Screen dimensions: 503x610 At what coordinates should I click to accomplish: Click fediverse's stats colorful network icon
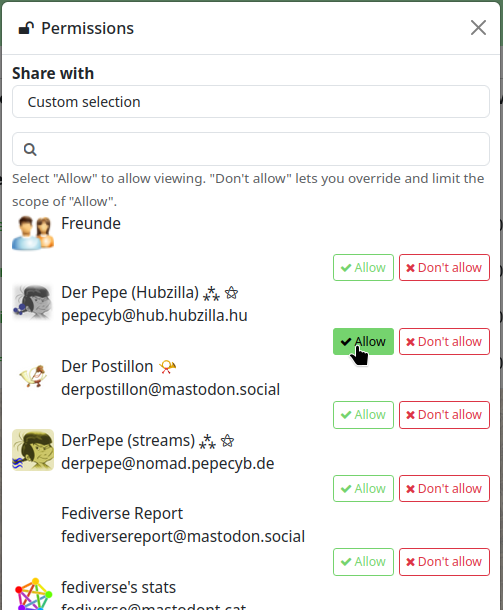coord(33,594)
